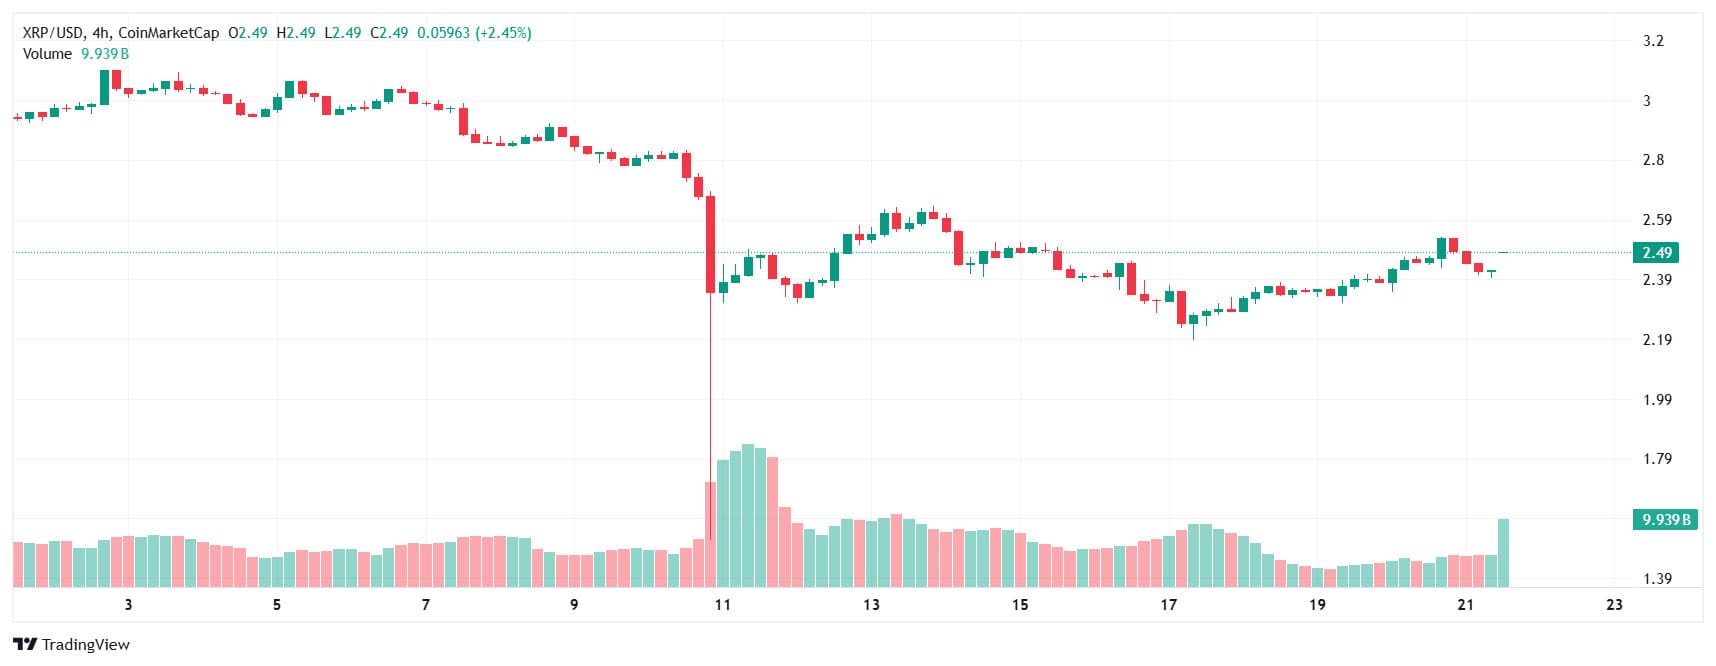This screenshot has width=1716, height=666.
Task: Click the +2.45% change value in legend
Action: (502, 33)
